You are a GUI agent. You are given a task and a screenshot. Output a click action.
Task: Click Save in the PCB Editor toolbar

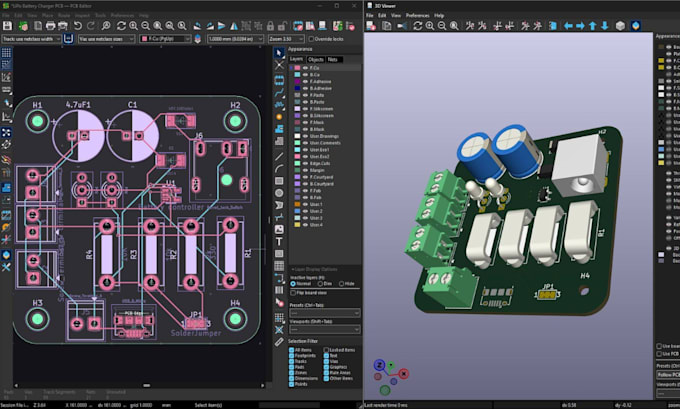point(7,26)
